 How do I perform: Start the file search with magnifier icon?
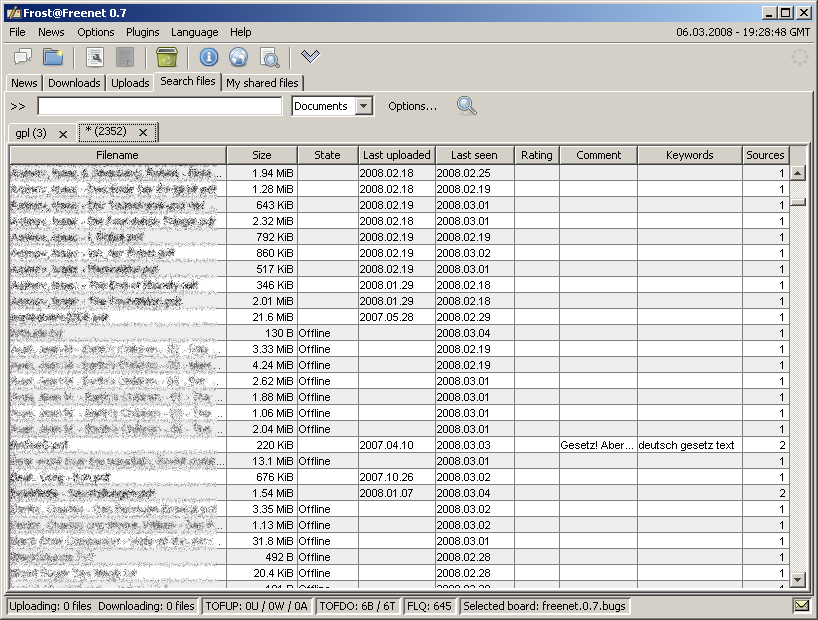[466, 106]
